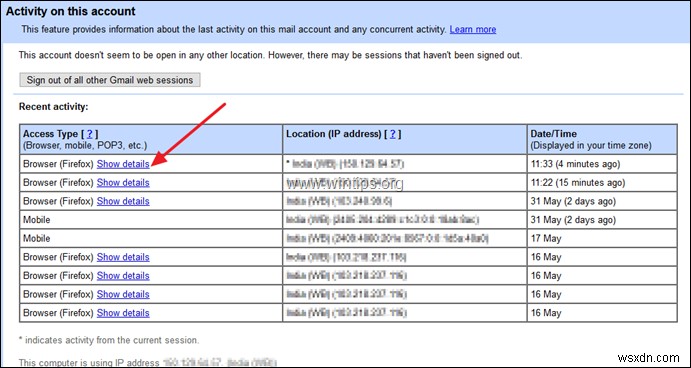Viewport: 691px width, 368px height.
Task: Select the "17 May" date cell
Action: click(602, 238)
